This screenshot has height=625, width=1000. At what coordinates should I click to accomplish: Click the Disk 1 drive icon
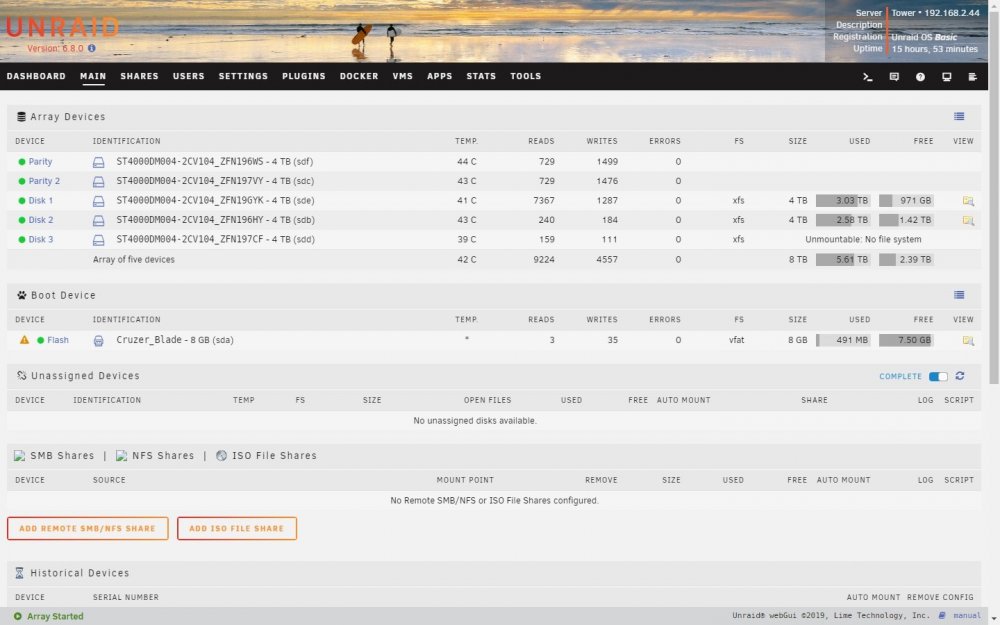tap(98, 201)
